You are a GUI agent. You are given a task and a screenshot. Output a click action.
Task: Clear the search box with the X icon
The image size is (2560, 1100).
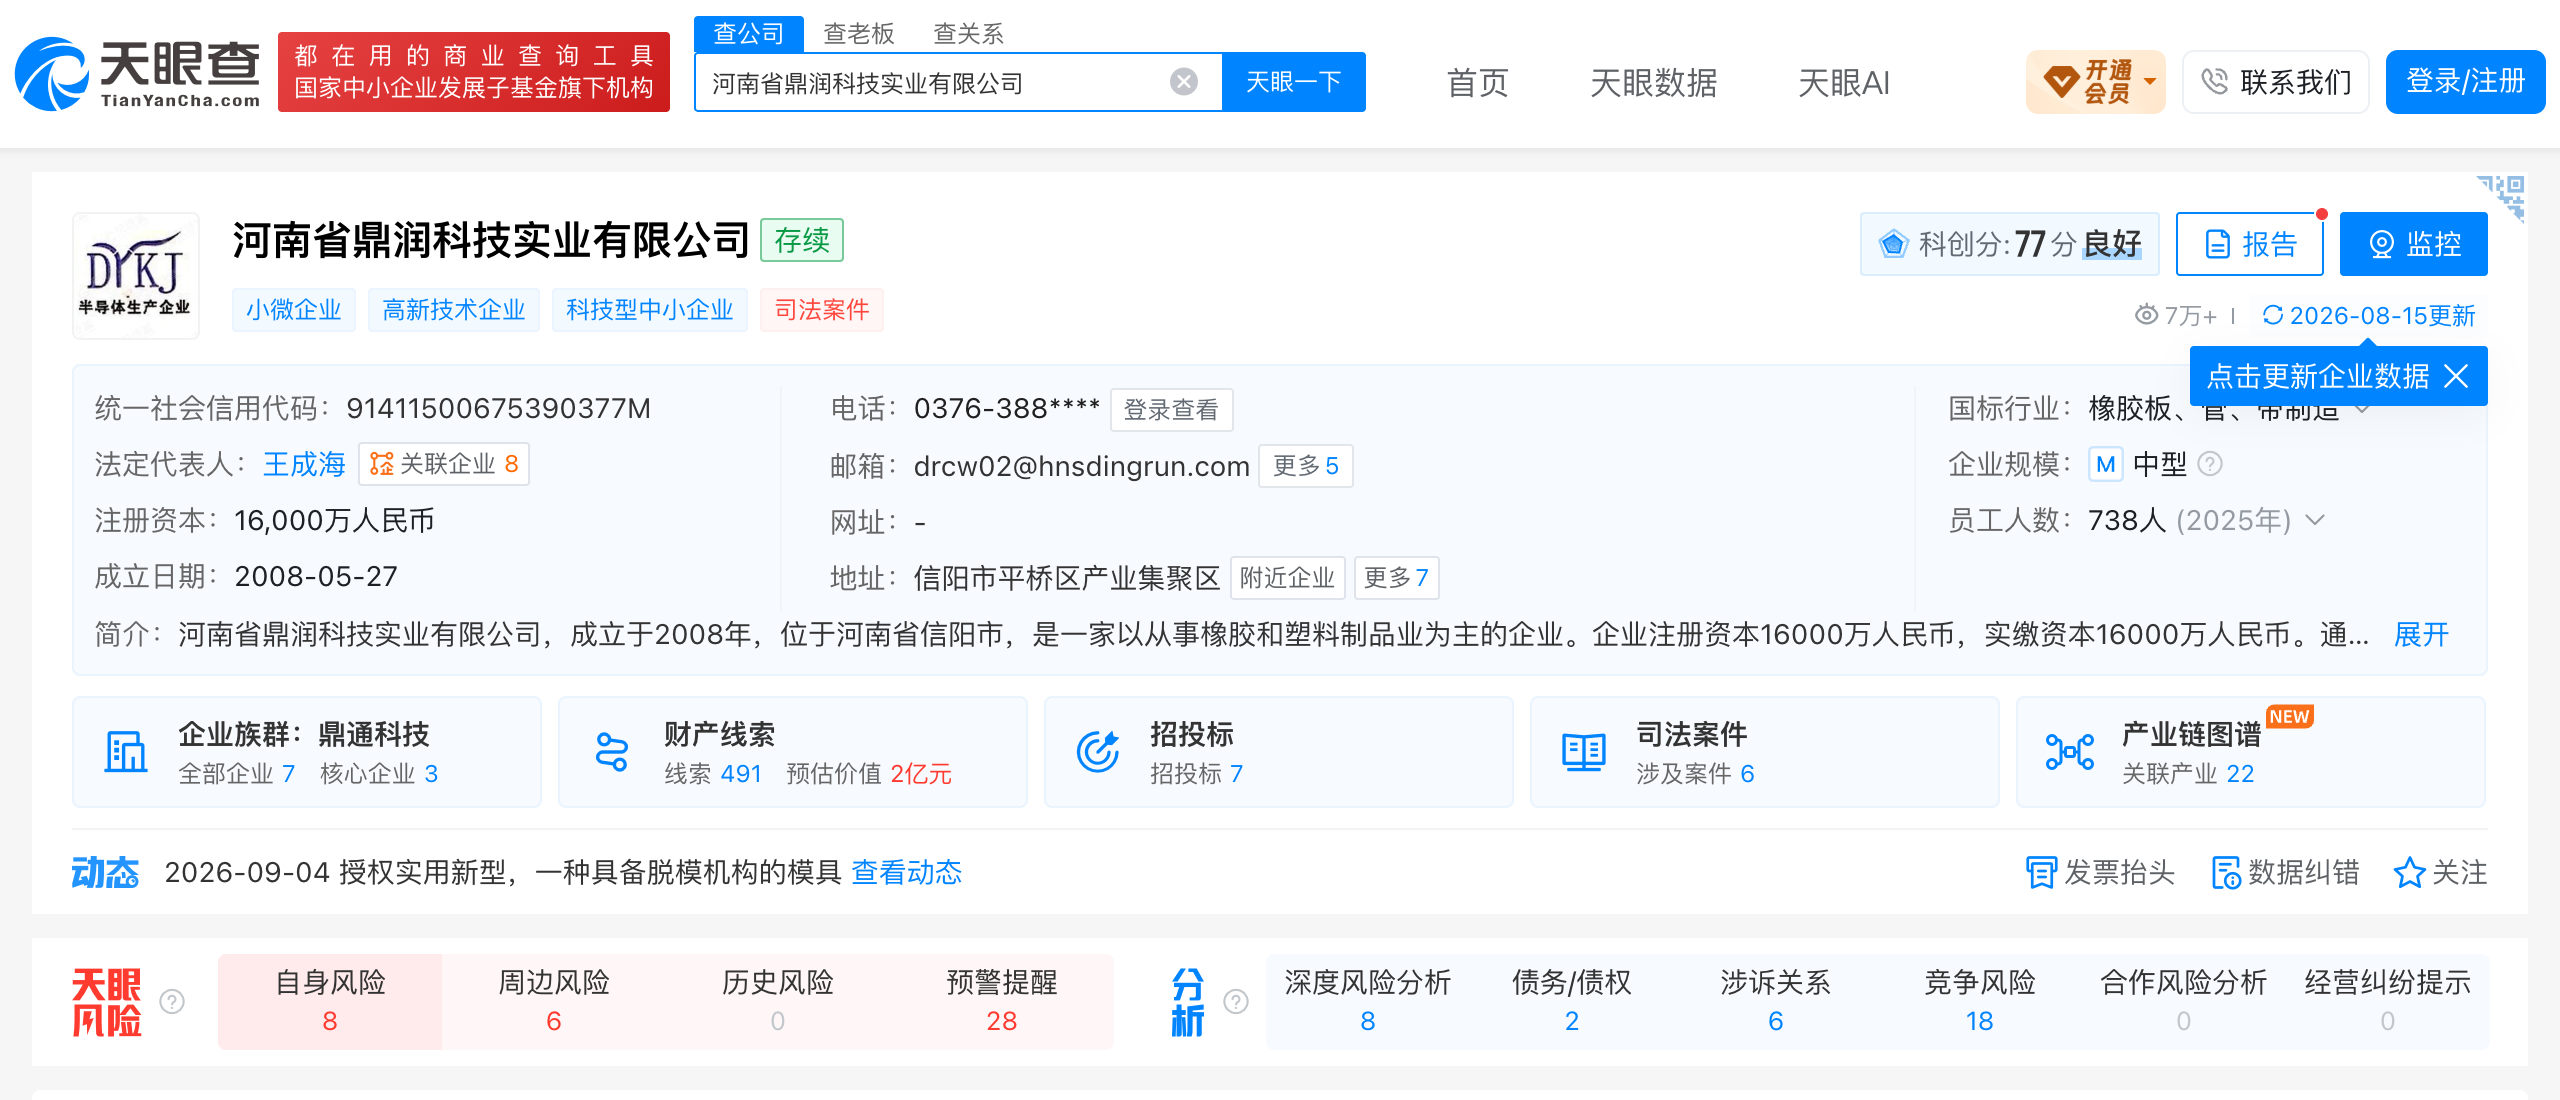pos(1184,82)
